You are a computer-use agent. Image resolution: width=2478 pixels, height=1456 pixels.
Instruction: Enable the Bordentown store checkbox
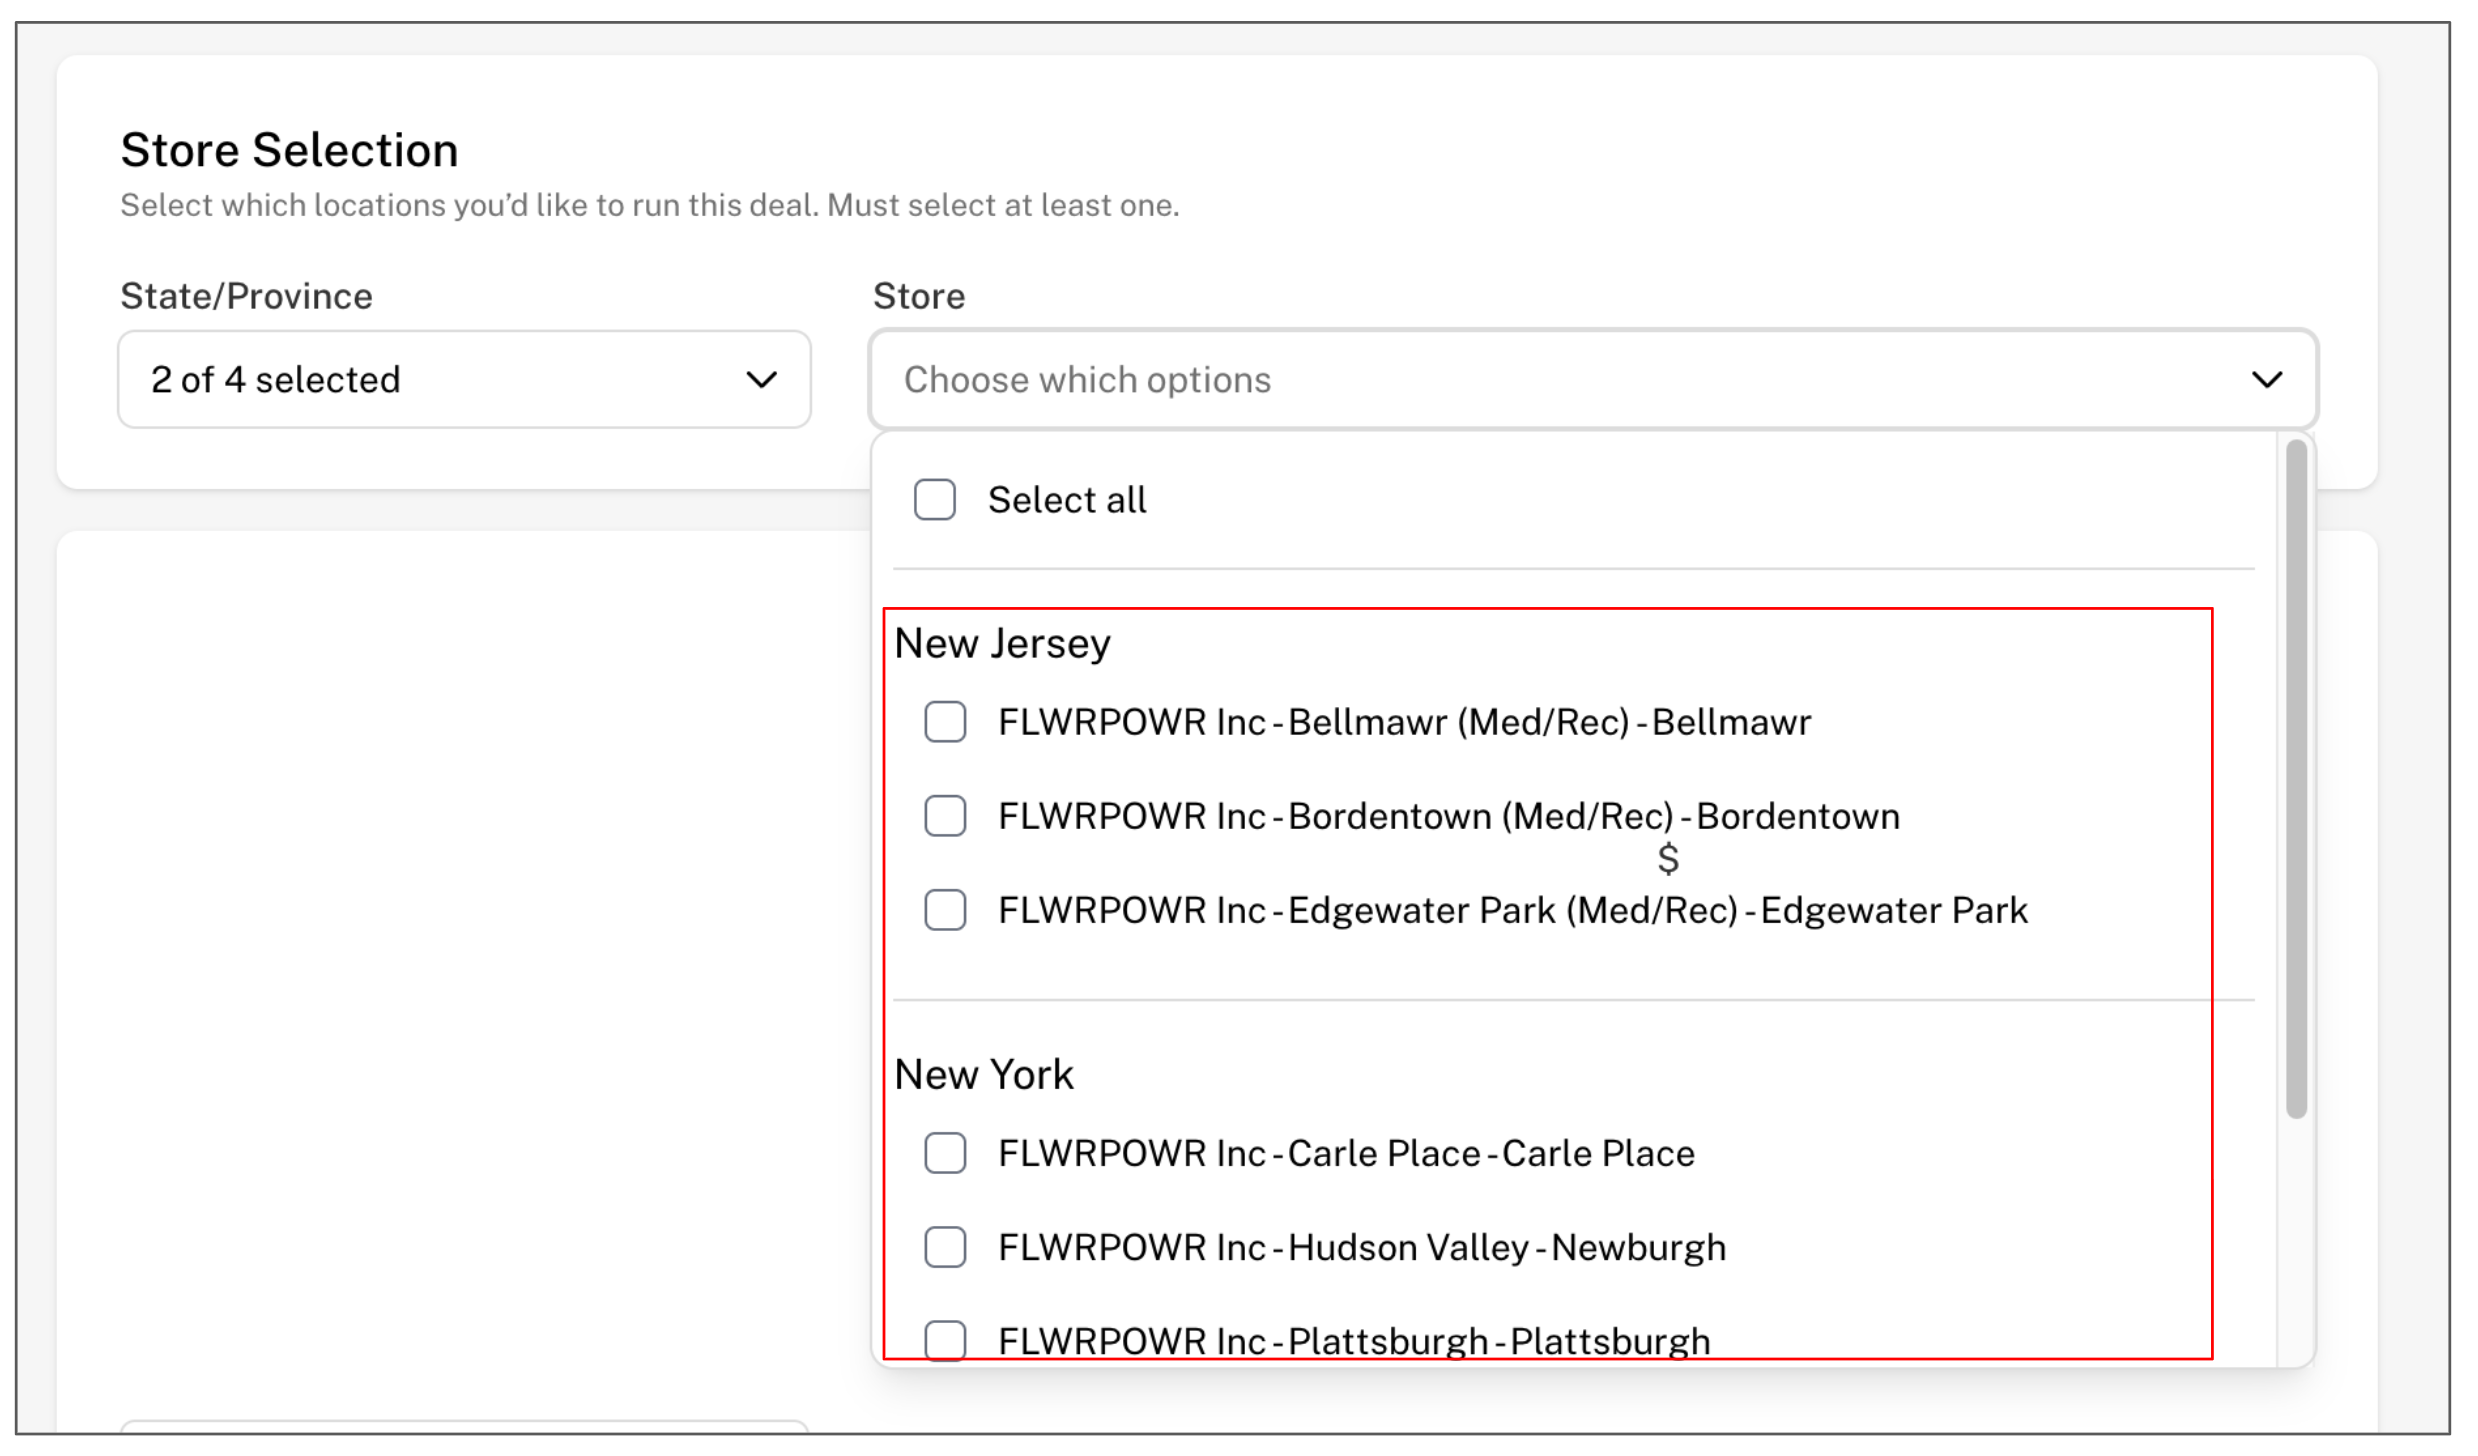click(944, 815)
